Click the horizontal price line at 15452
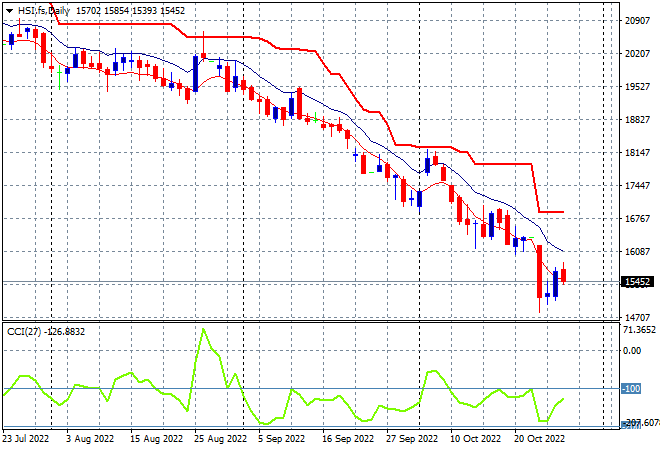This screenshot has width=660, height=450. coord(311,282)
